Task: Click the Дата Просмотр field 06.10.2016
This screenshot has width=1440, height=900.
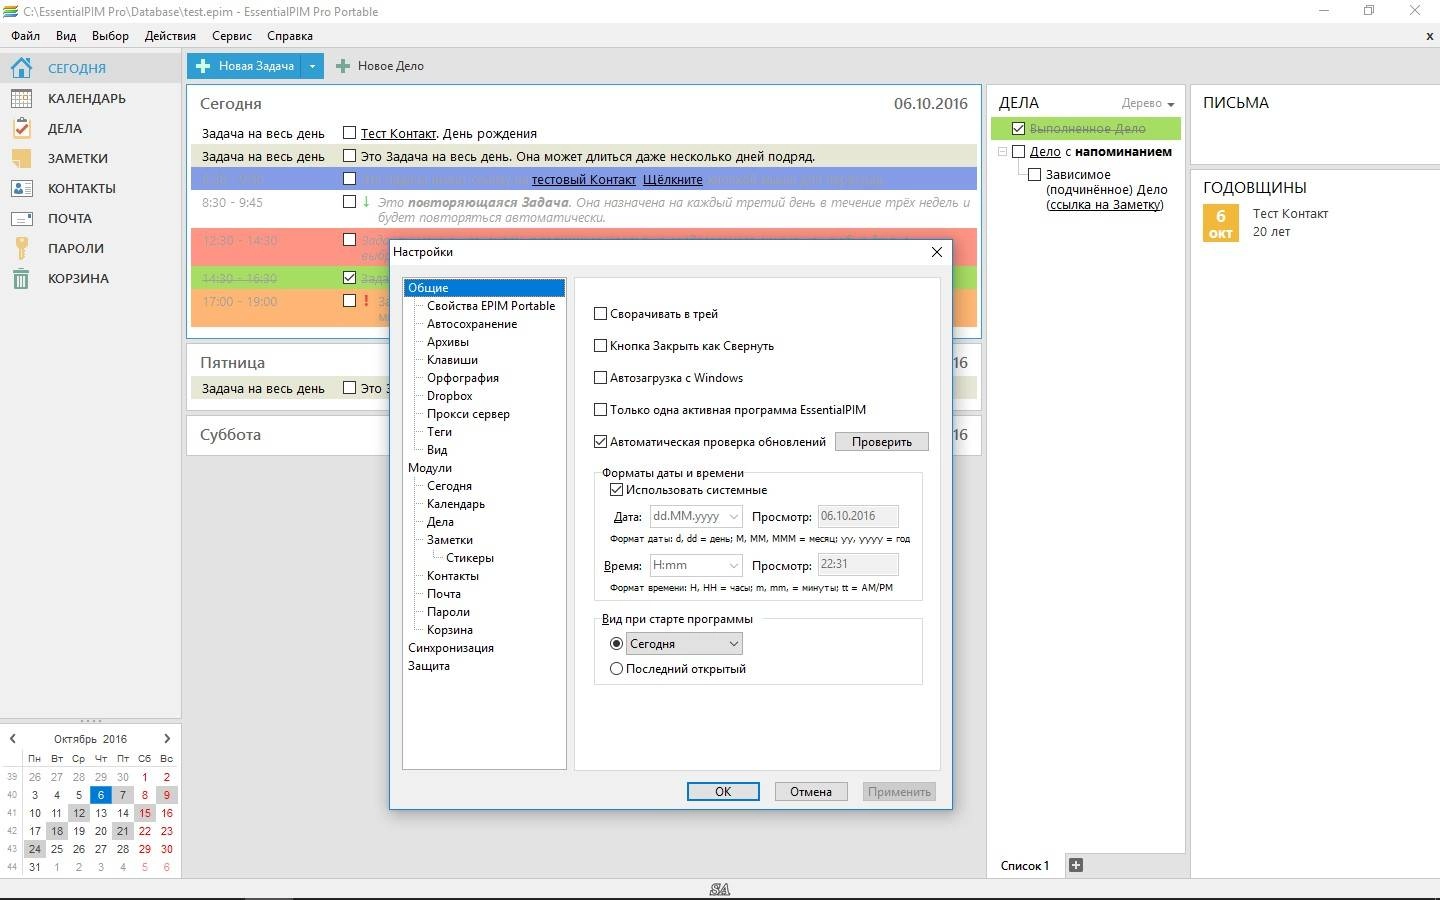Action: (x=858, y=516)
